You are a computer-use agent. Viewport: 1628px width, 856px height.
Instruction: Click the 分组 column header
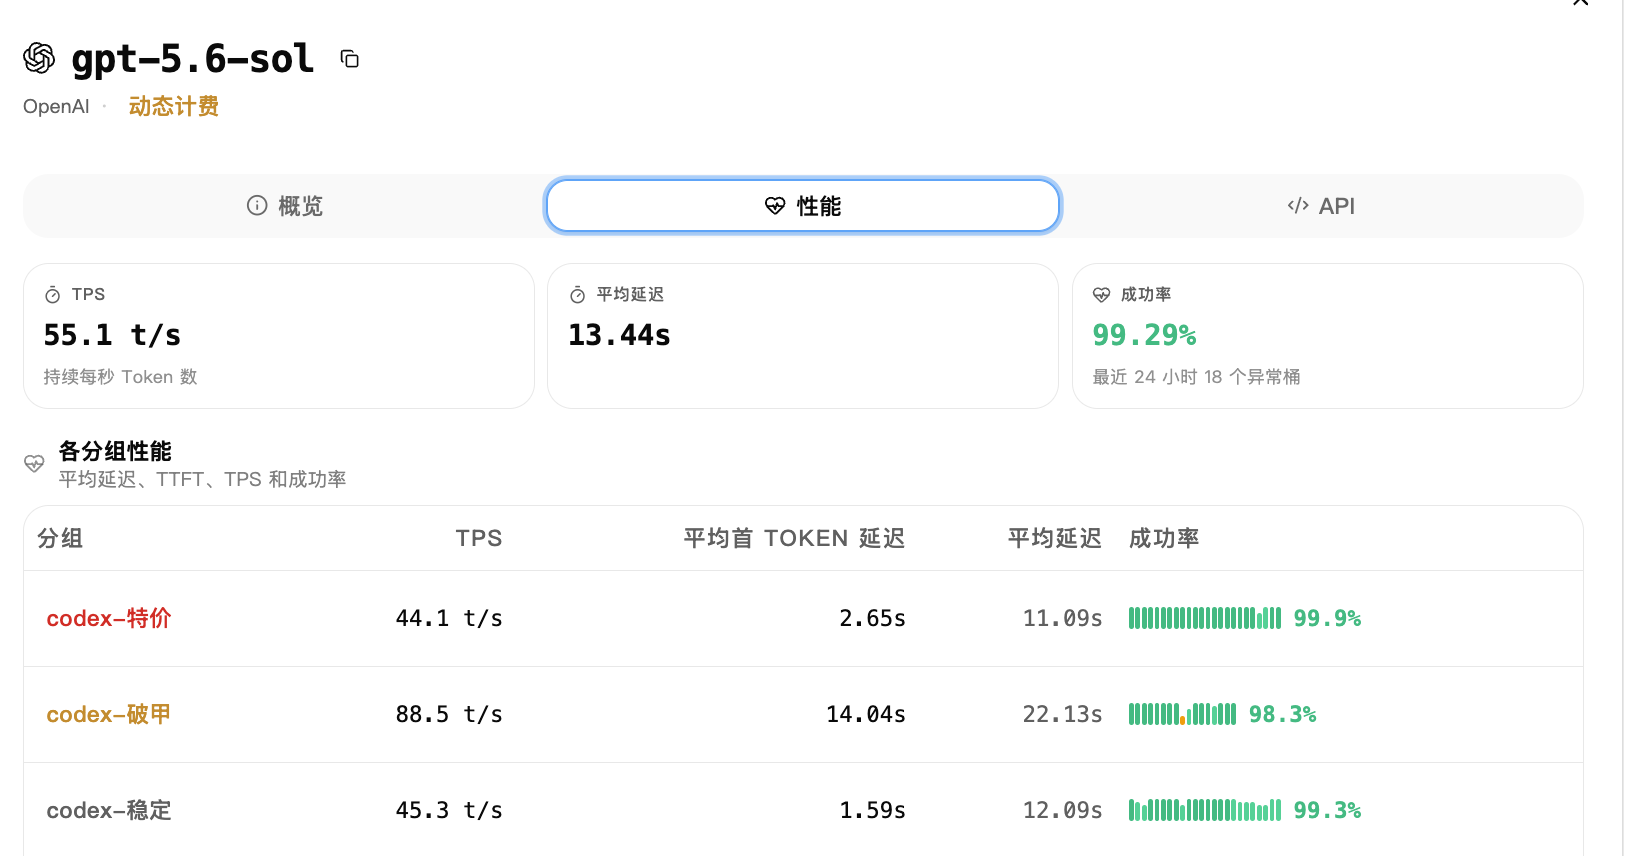click(x=60, y=538)
